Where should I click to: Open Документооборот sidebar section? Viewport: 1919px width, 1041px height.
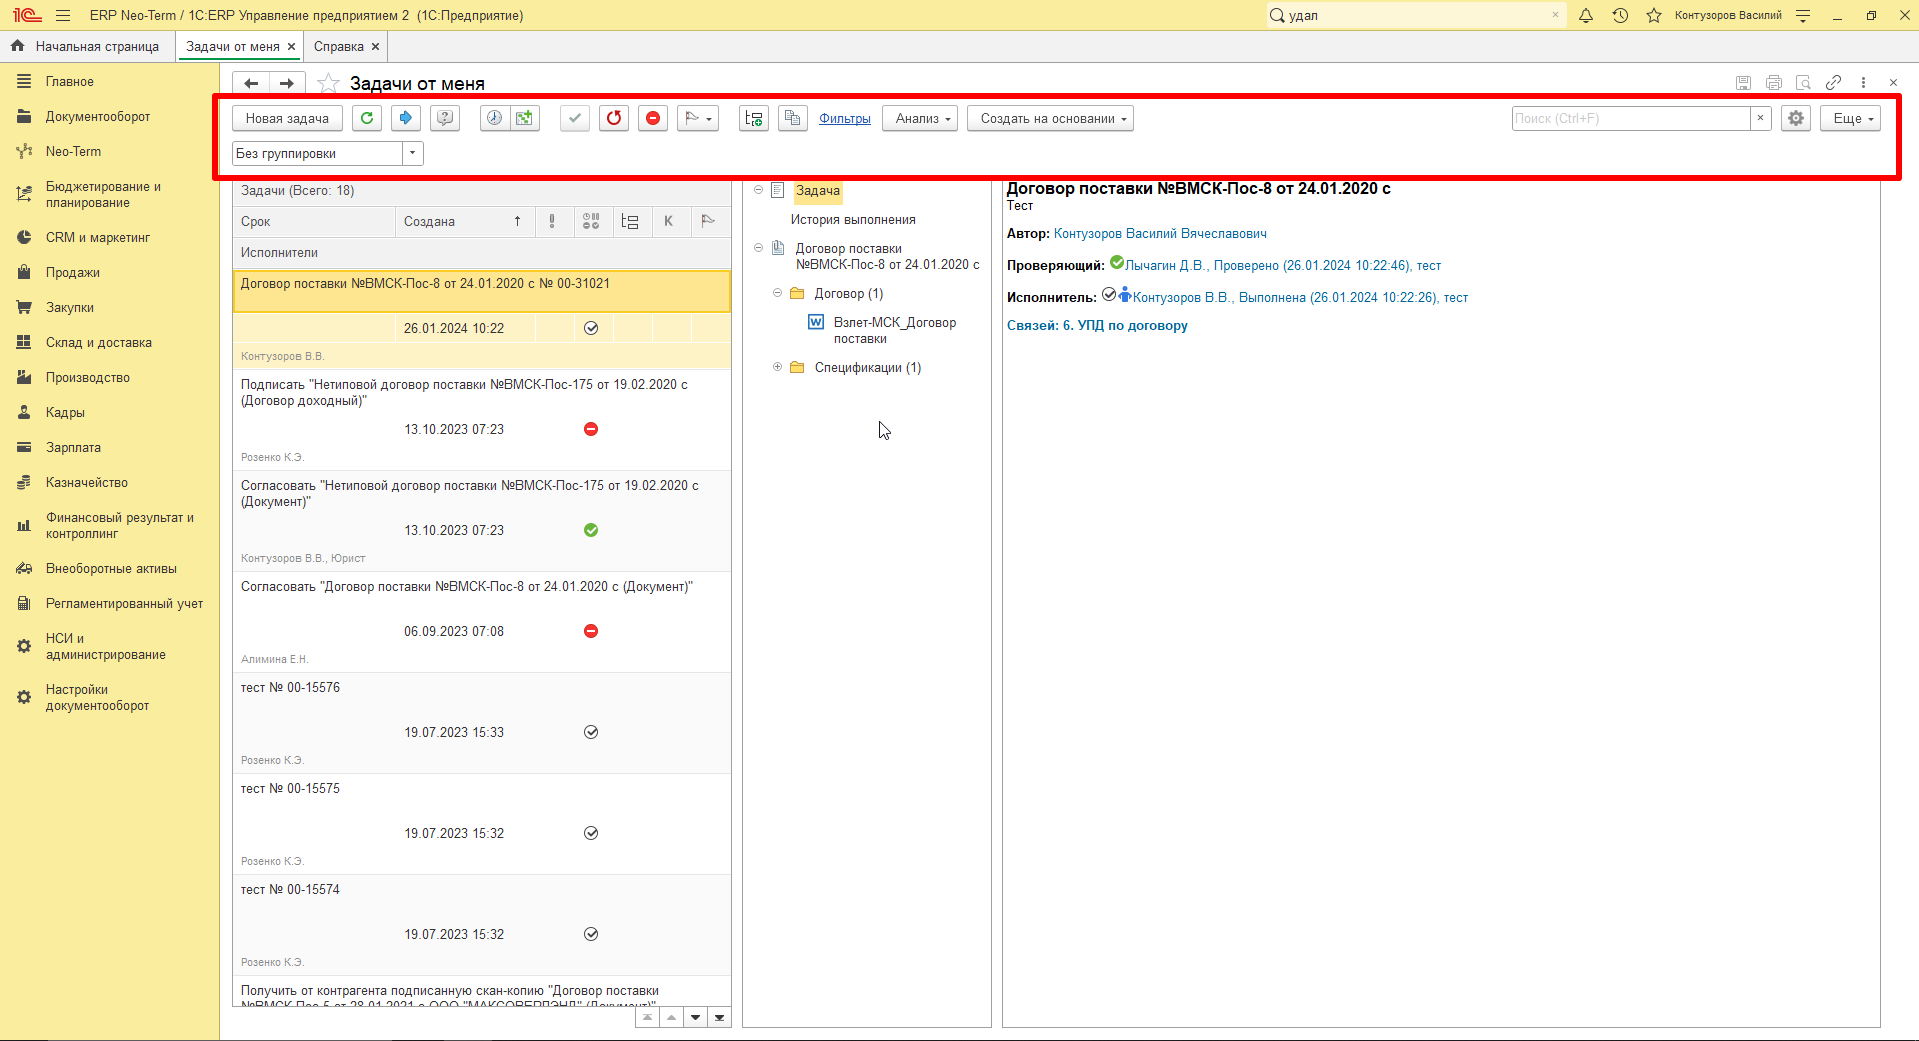pos(98,116)
